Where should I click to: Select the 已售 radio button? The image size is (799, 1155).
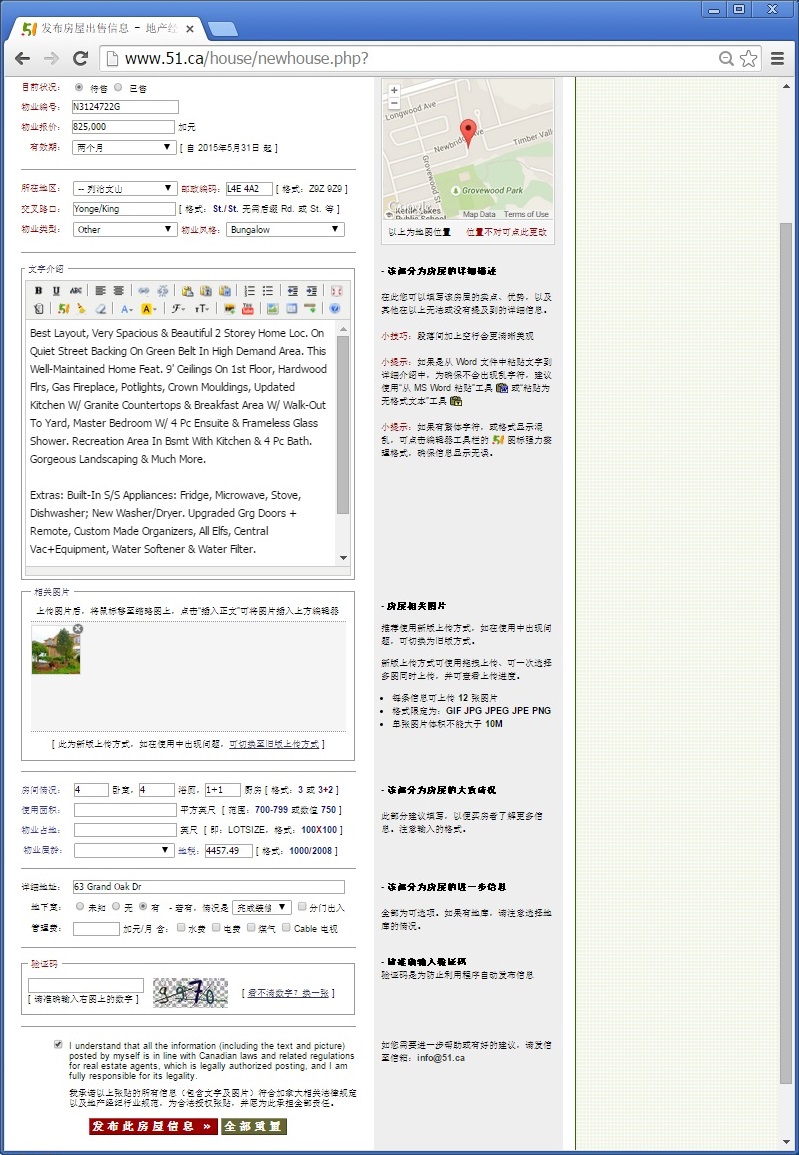coord(119,87)
